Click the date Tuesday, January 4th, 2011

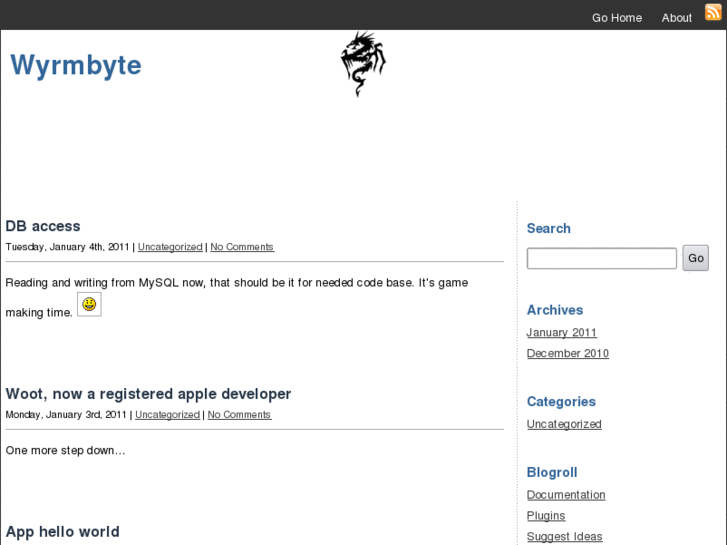tap(67, 247)
